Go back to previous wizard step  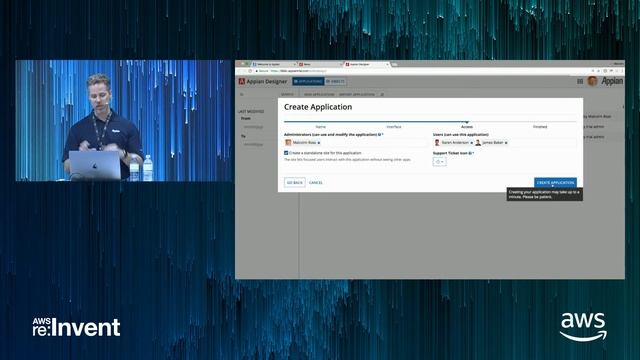[294, 182]
